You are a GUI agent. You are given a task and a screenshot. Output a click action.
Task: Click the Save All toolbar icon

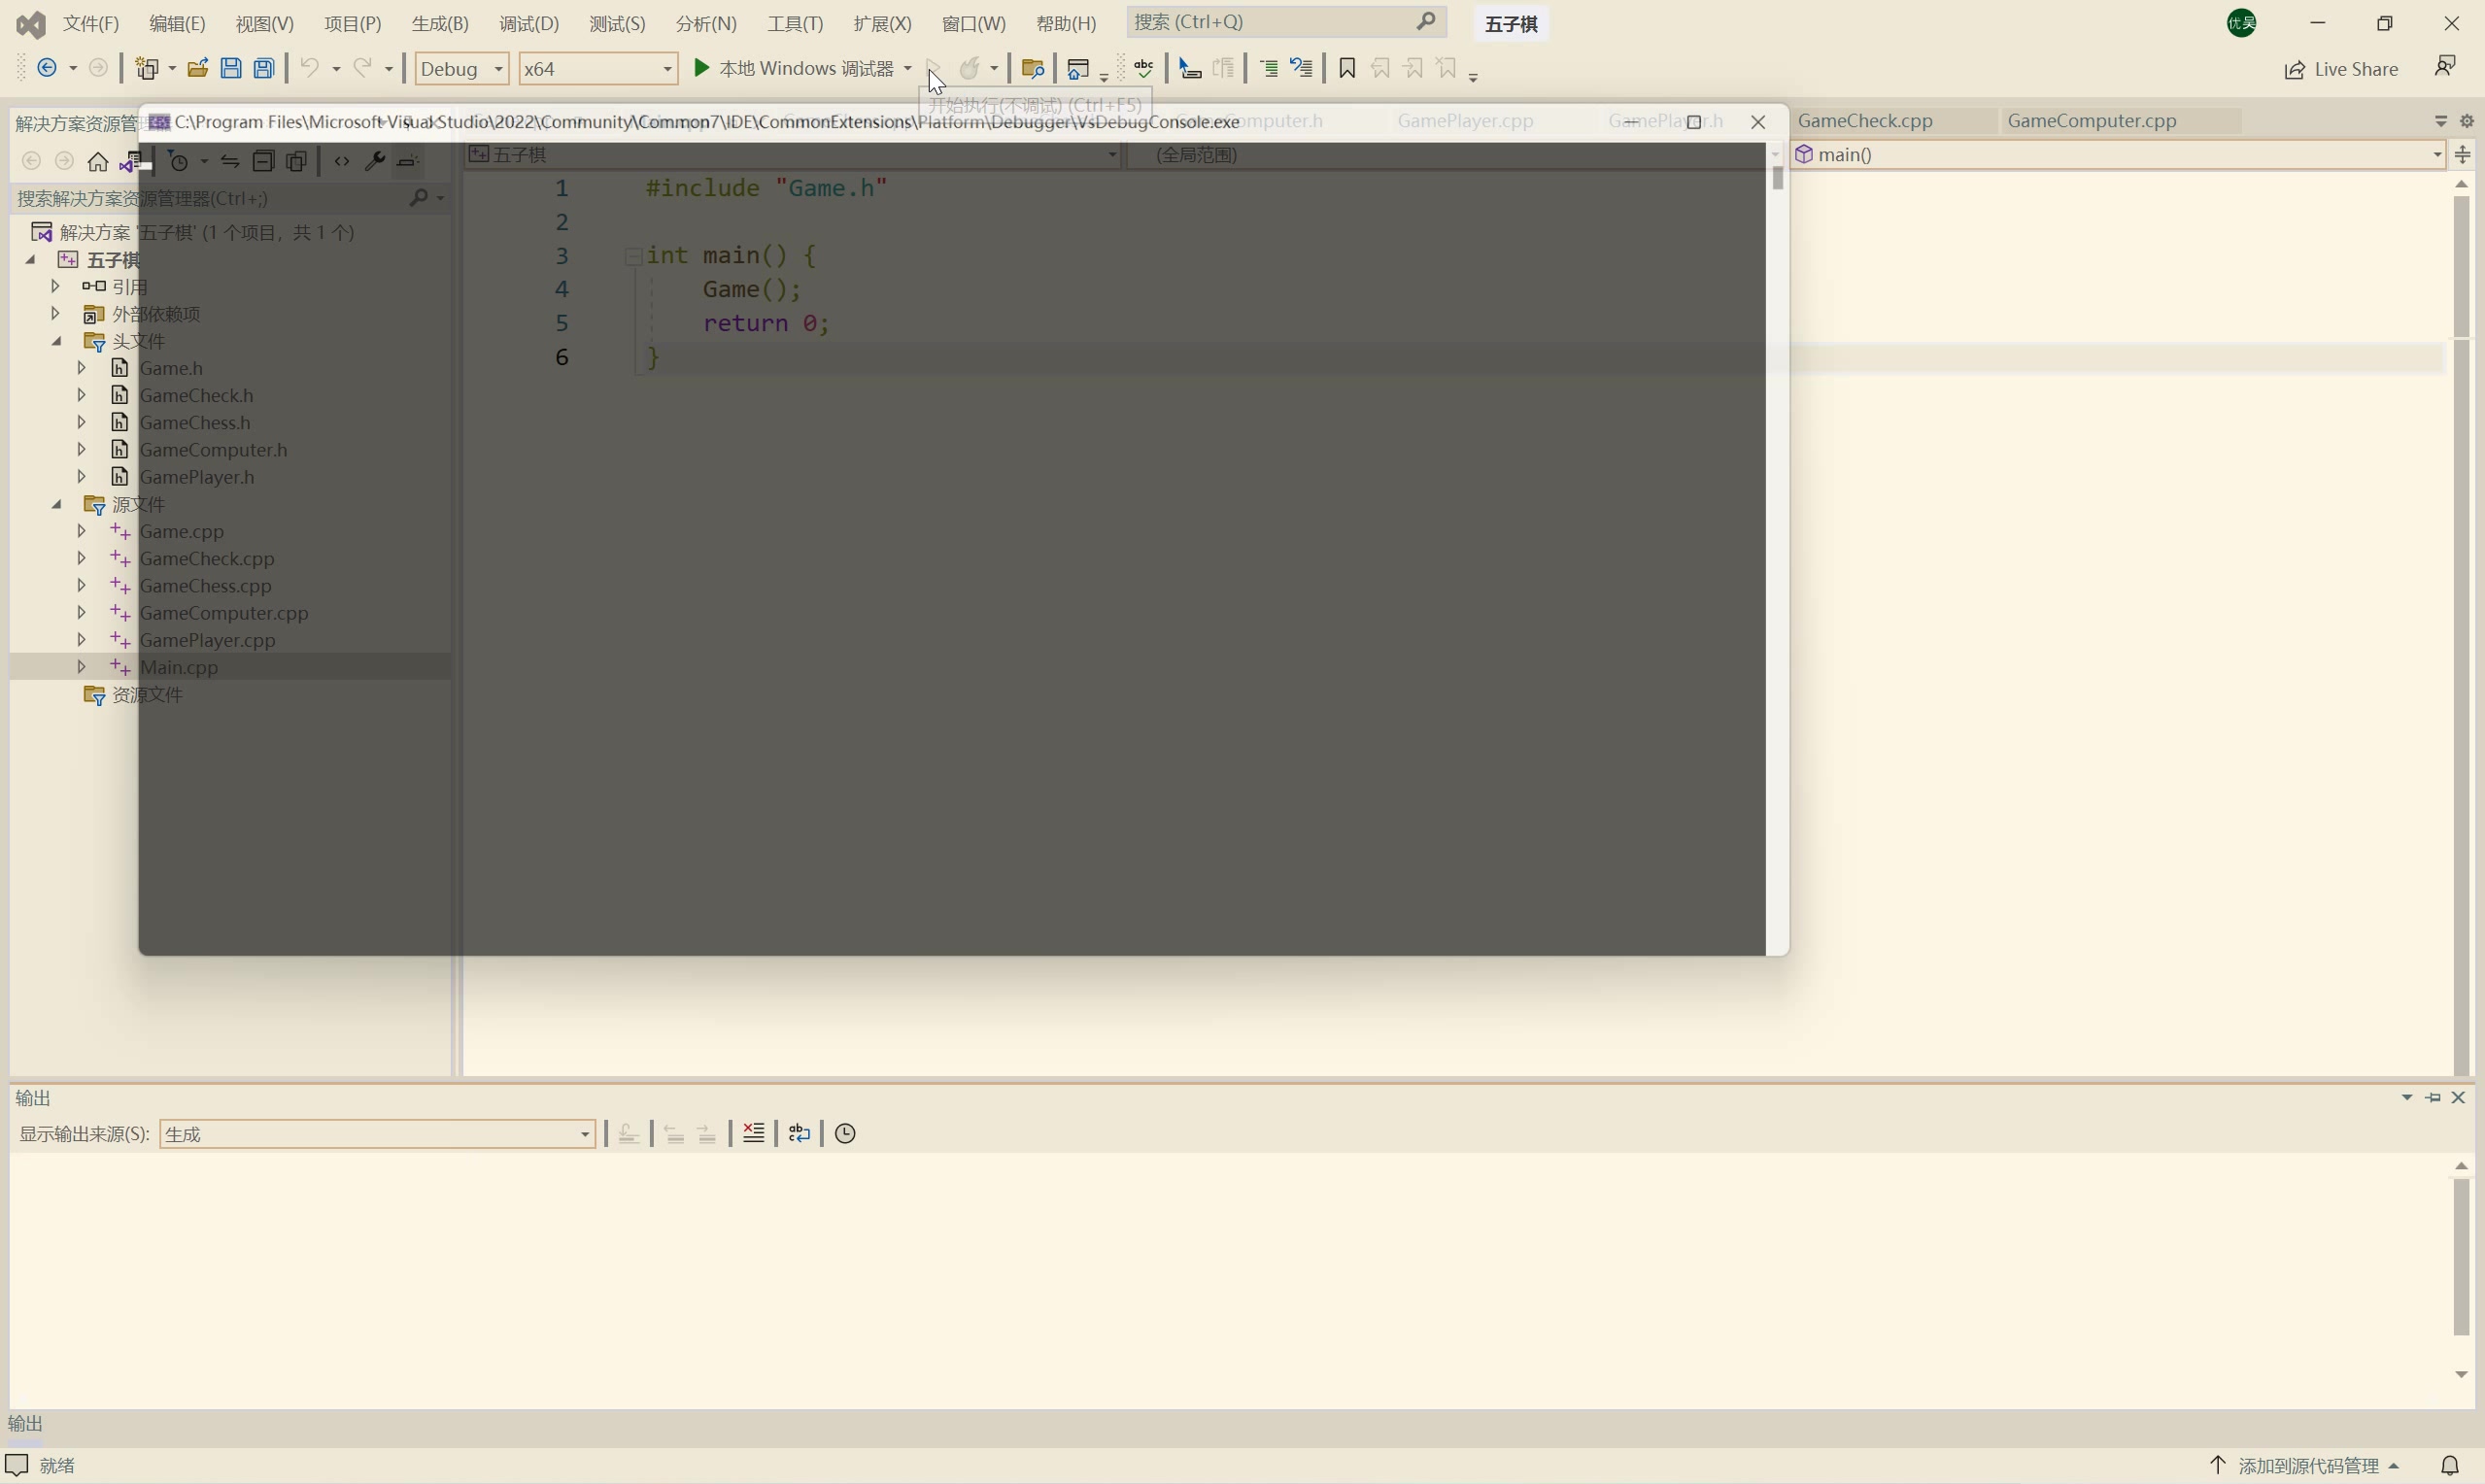[x=264, y=68]
